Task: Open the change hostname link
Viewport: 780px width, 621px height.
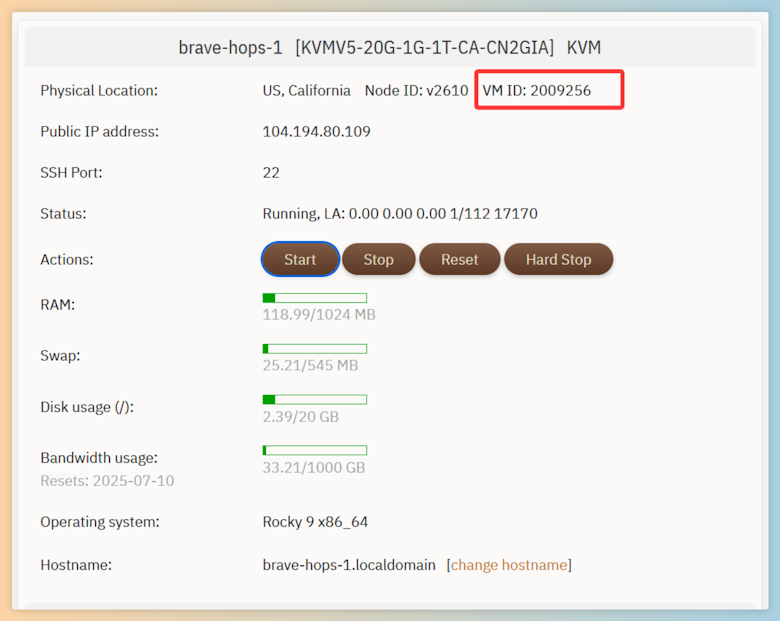Action: 509,565
